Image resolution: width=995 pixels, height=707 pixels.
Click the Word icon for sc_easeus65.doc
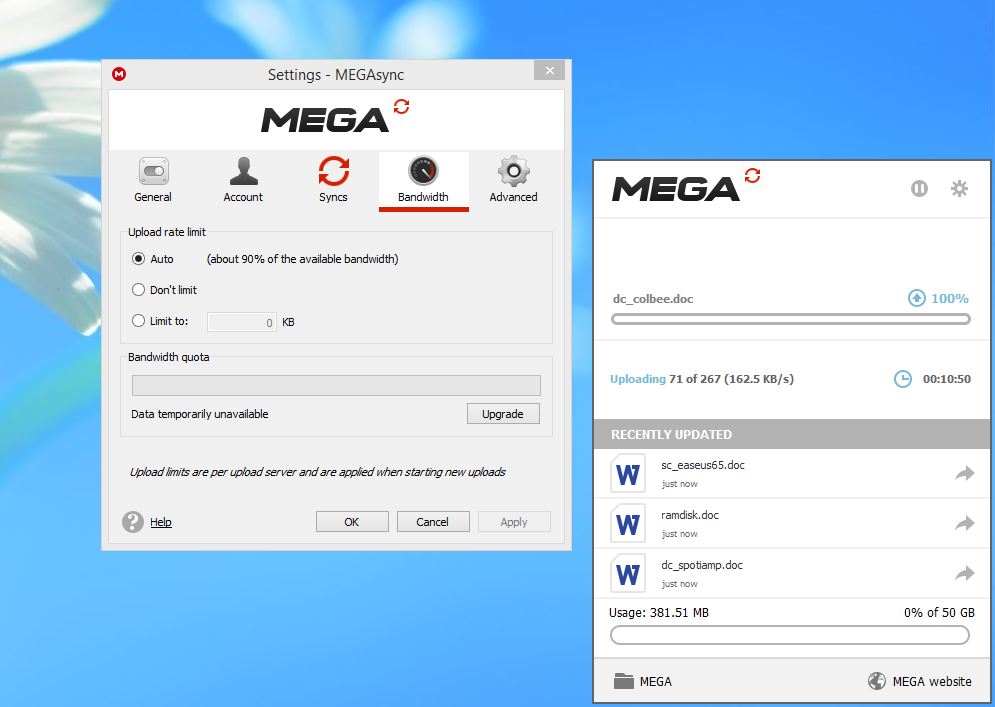point(628,473)
